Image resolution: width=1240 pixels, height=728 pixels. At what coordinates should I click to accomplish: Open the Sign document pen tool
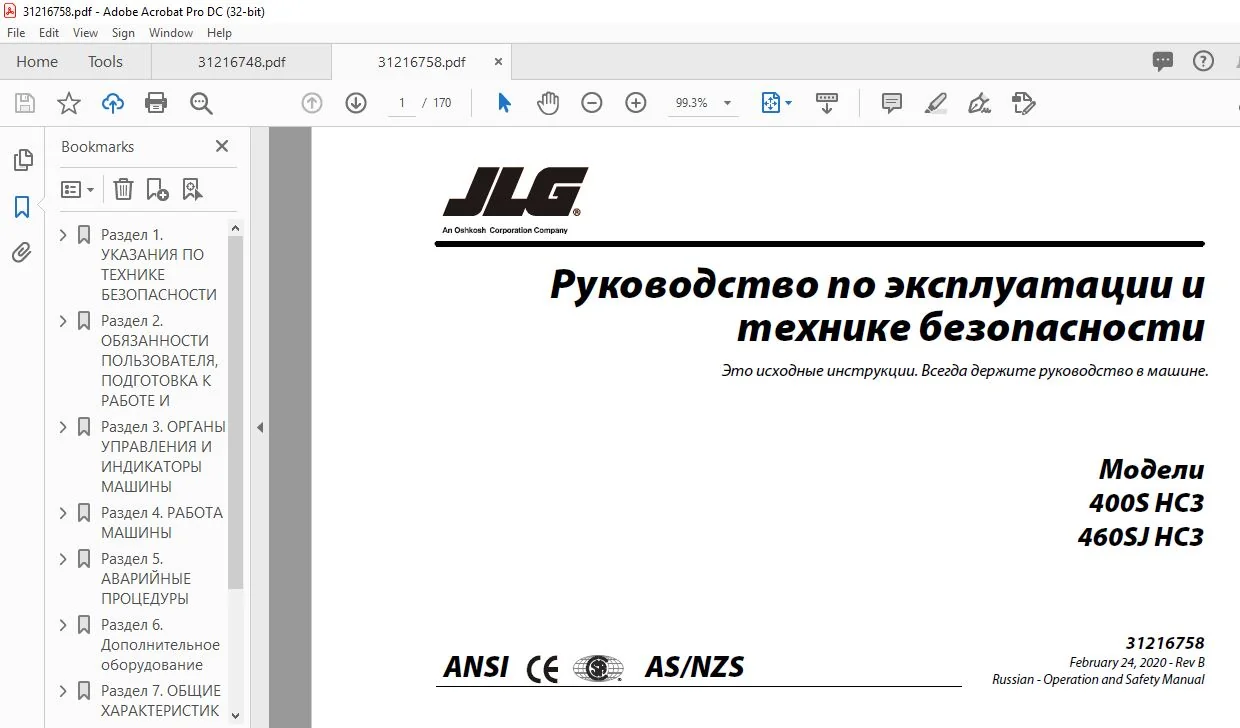[x=980, y=103]
